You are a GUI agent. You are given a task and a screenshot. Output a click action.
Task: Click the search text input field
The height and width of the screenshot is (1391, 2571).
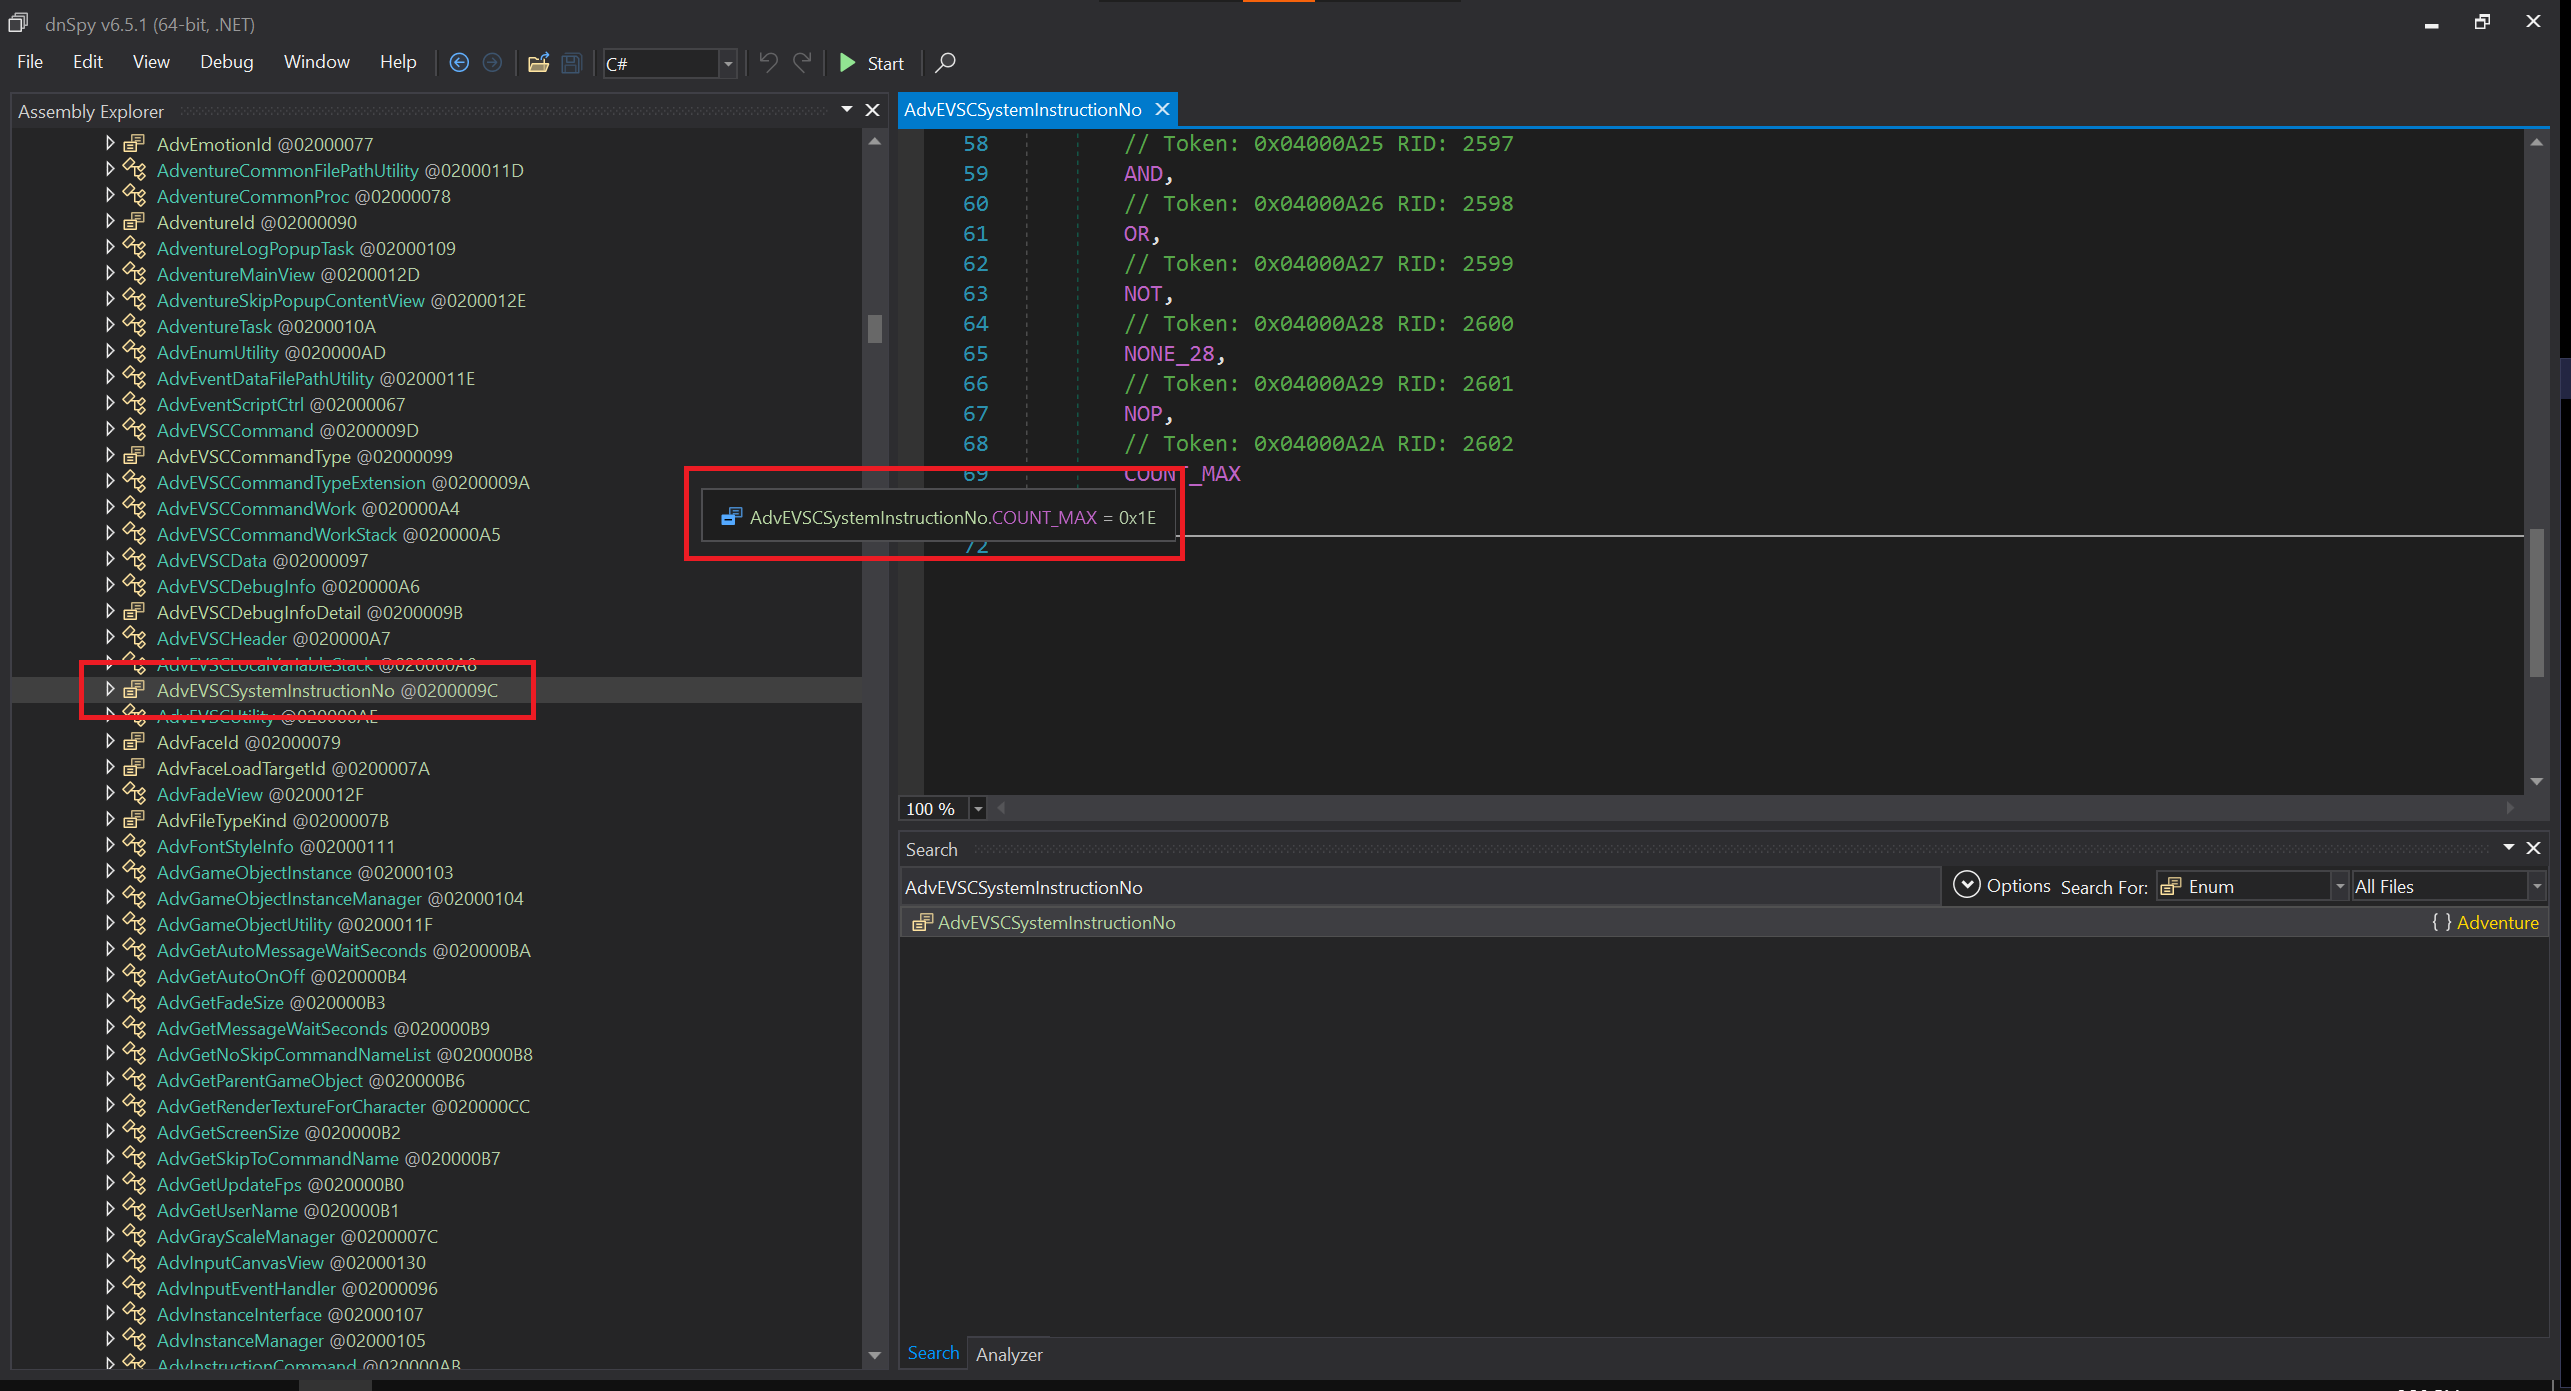(x=1418, y=887)
